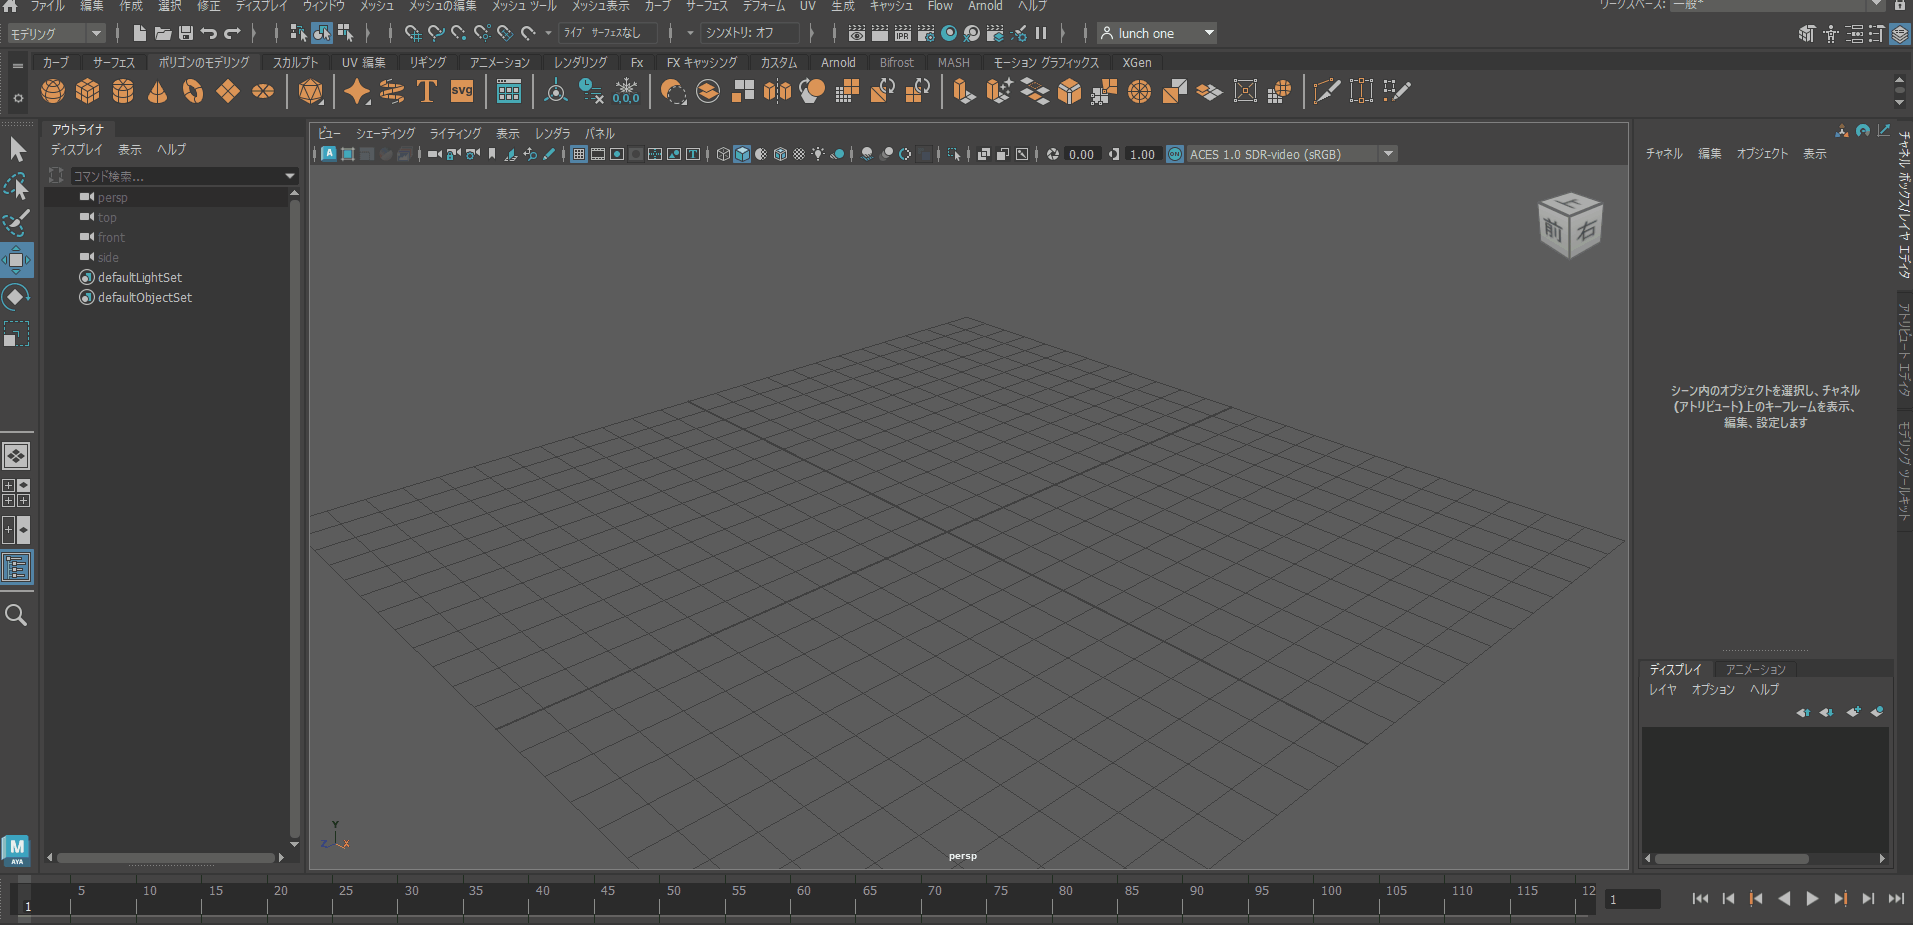Image resolution: width=1913 pixels, height=925 pixels.
Task: Select defaultLightSet in the outliner
Action: [x=140, y=277]
